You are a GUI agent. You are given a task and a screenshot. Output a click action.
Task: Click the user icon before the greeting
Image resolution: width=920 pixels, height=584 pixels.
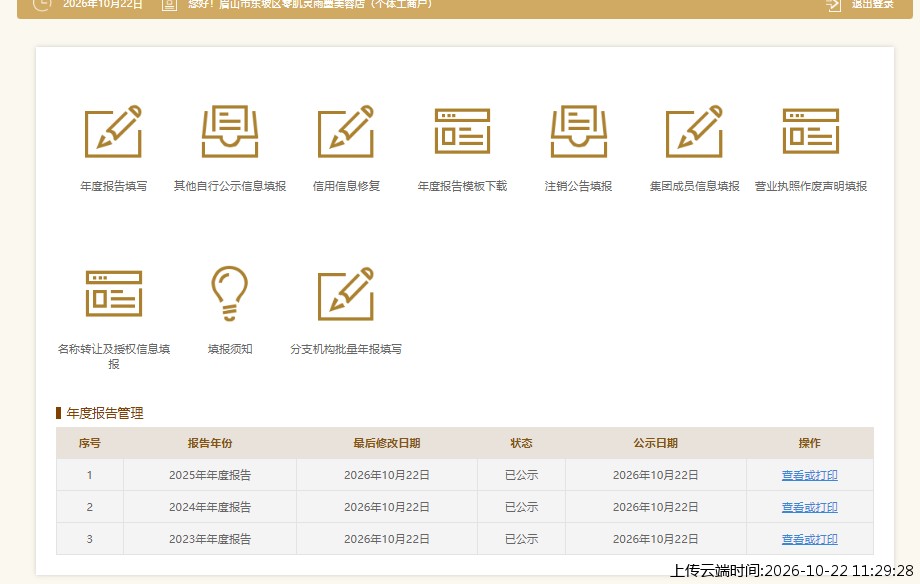coord(169,5)
